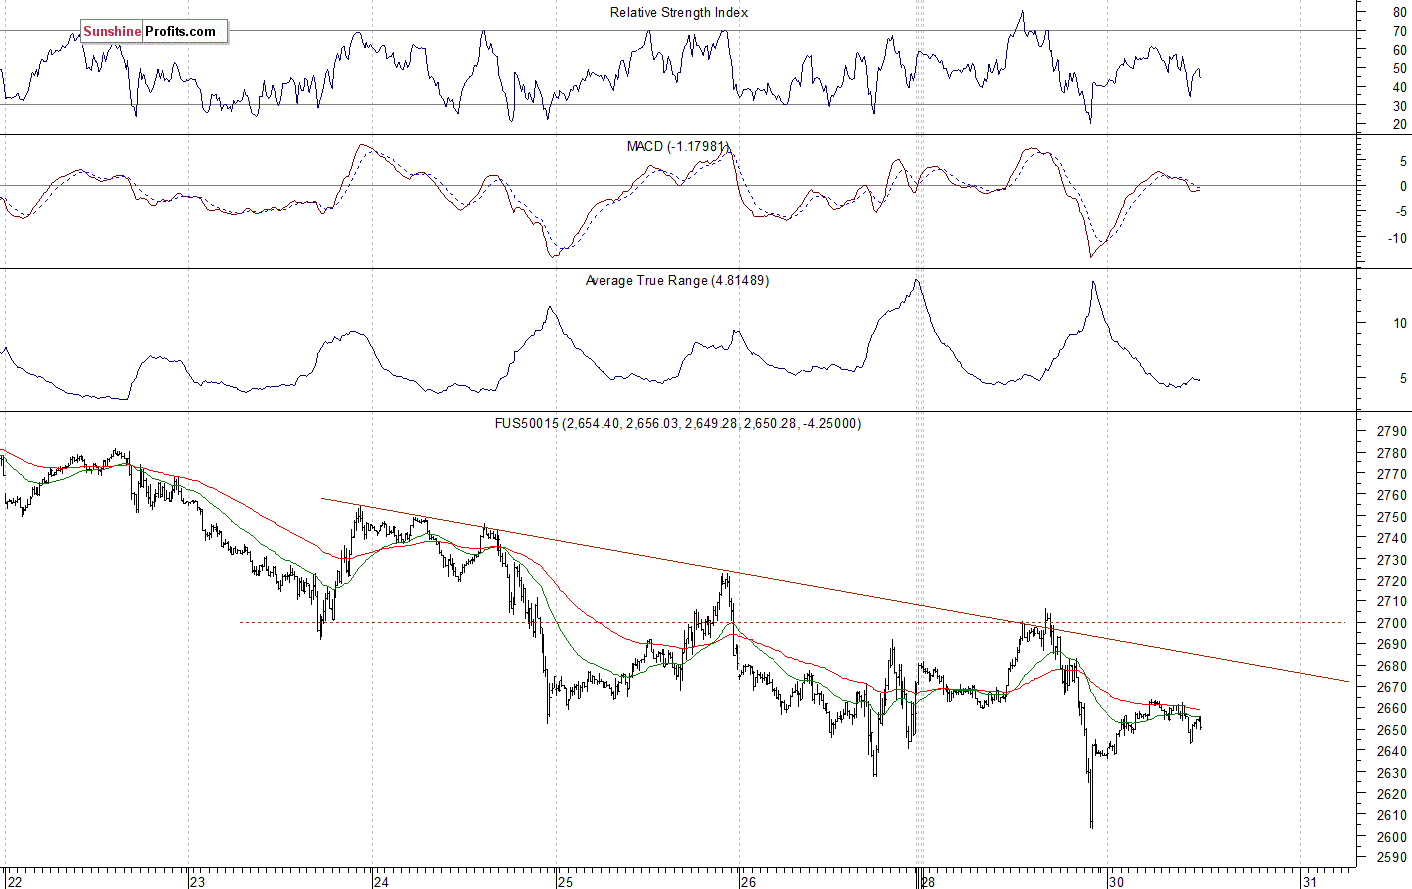Select the MACD (-1.17981) label
Image resolution: width=1412 pixels, height=889 pixels.
tap(677, 147)
